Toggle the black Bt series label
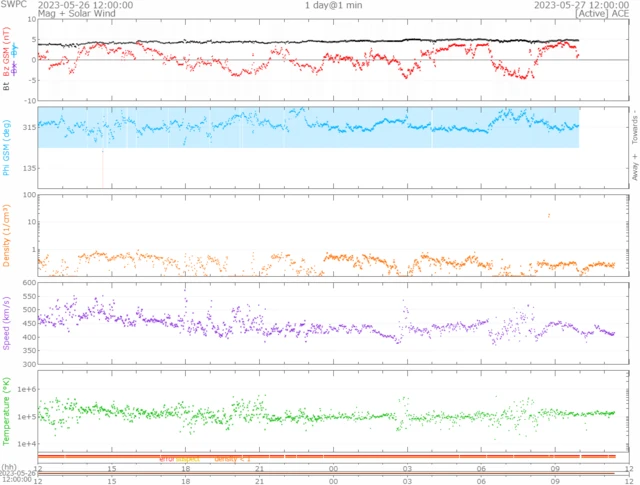 coord(6,87)
